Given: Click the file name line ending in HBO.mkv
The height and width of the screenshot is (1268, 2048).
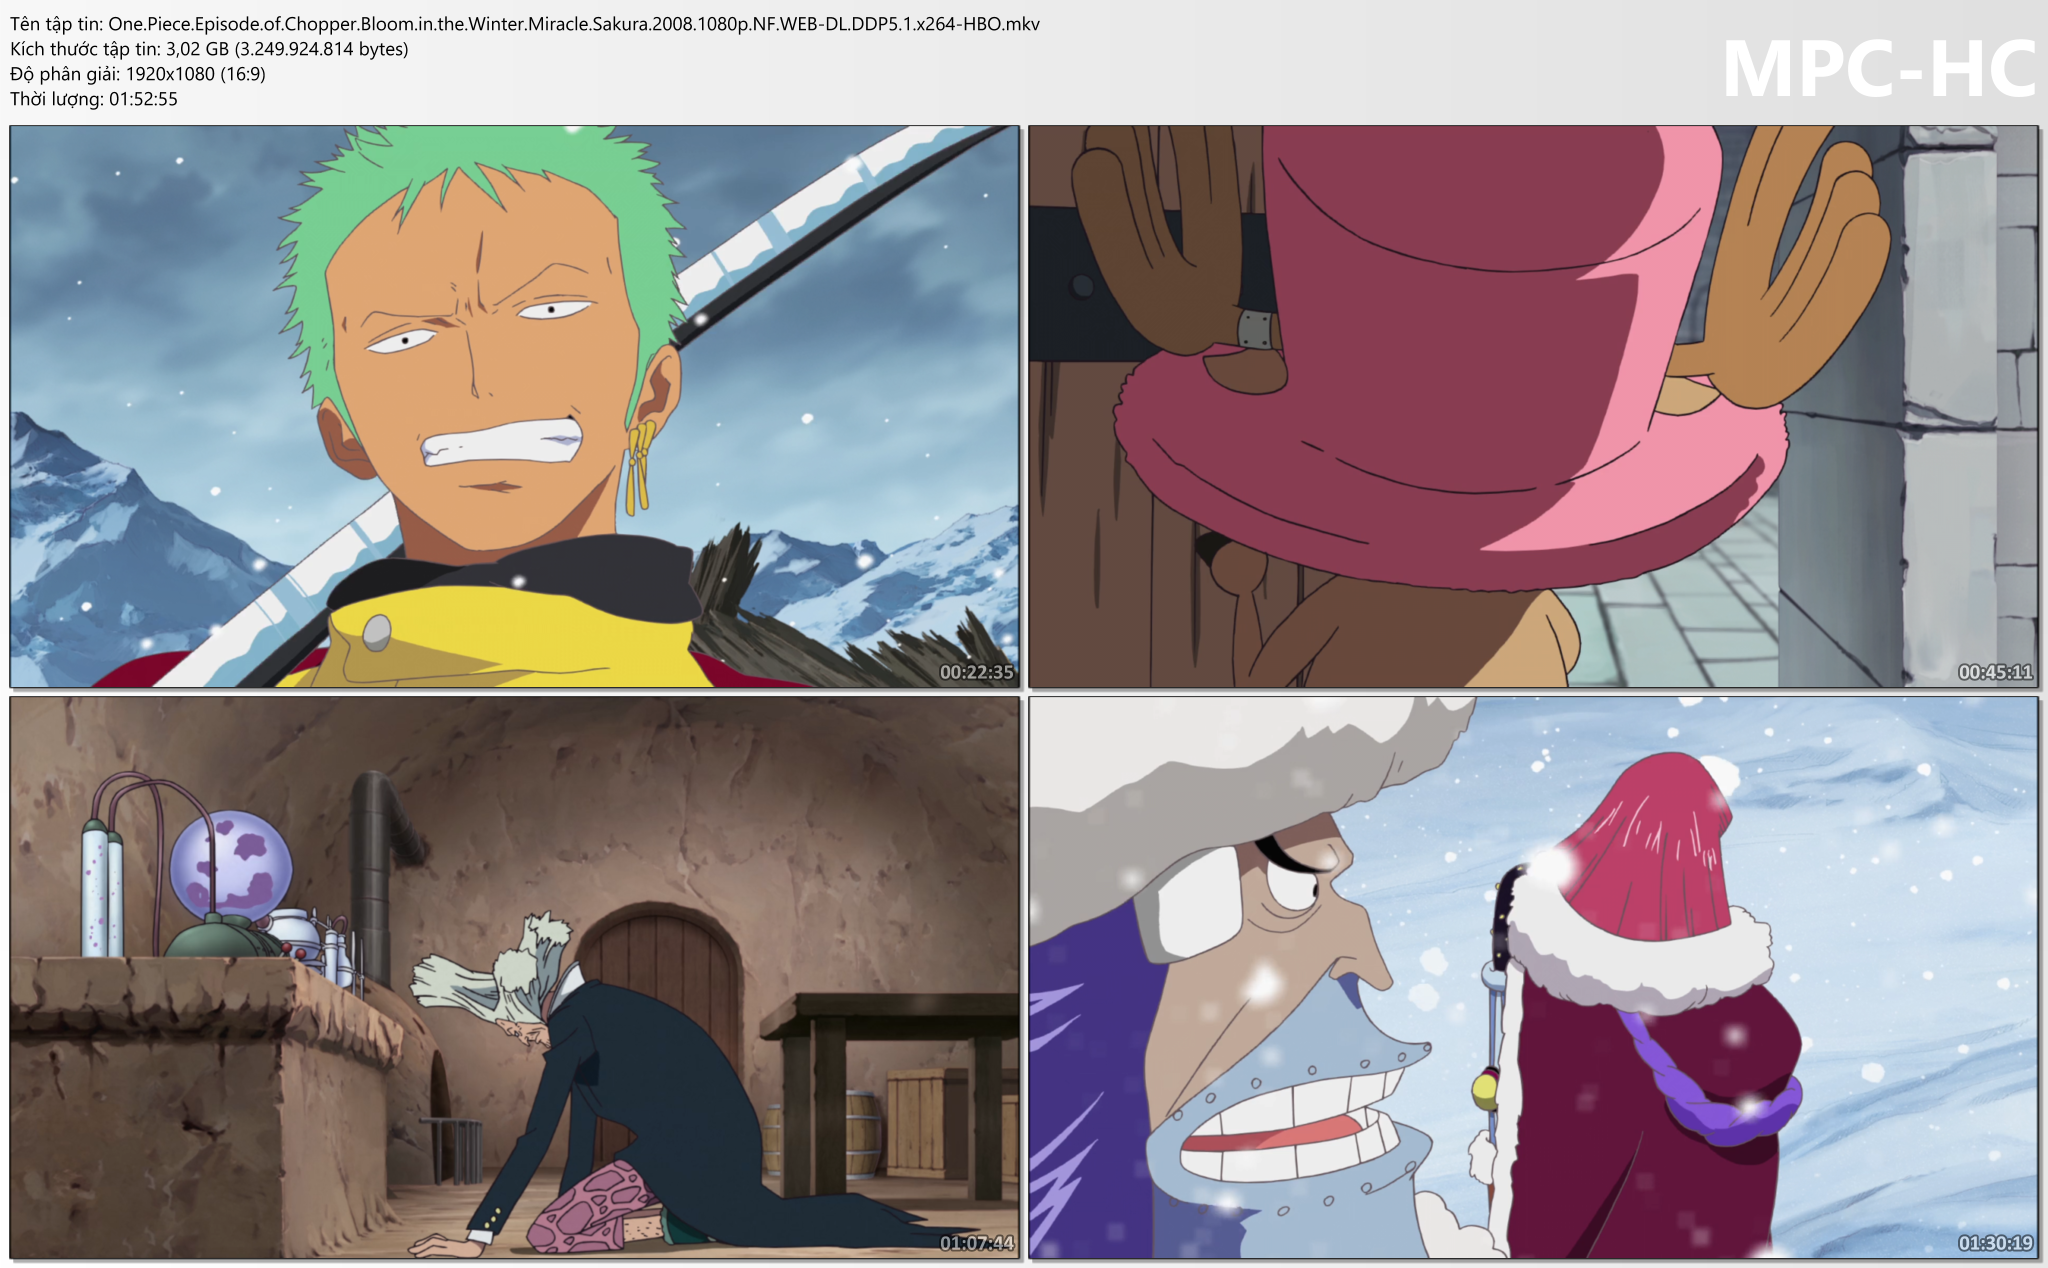Looking at the screenshot, I should click(525, 24).
